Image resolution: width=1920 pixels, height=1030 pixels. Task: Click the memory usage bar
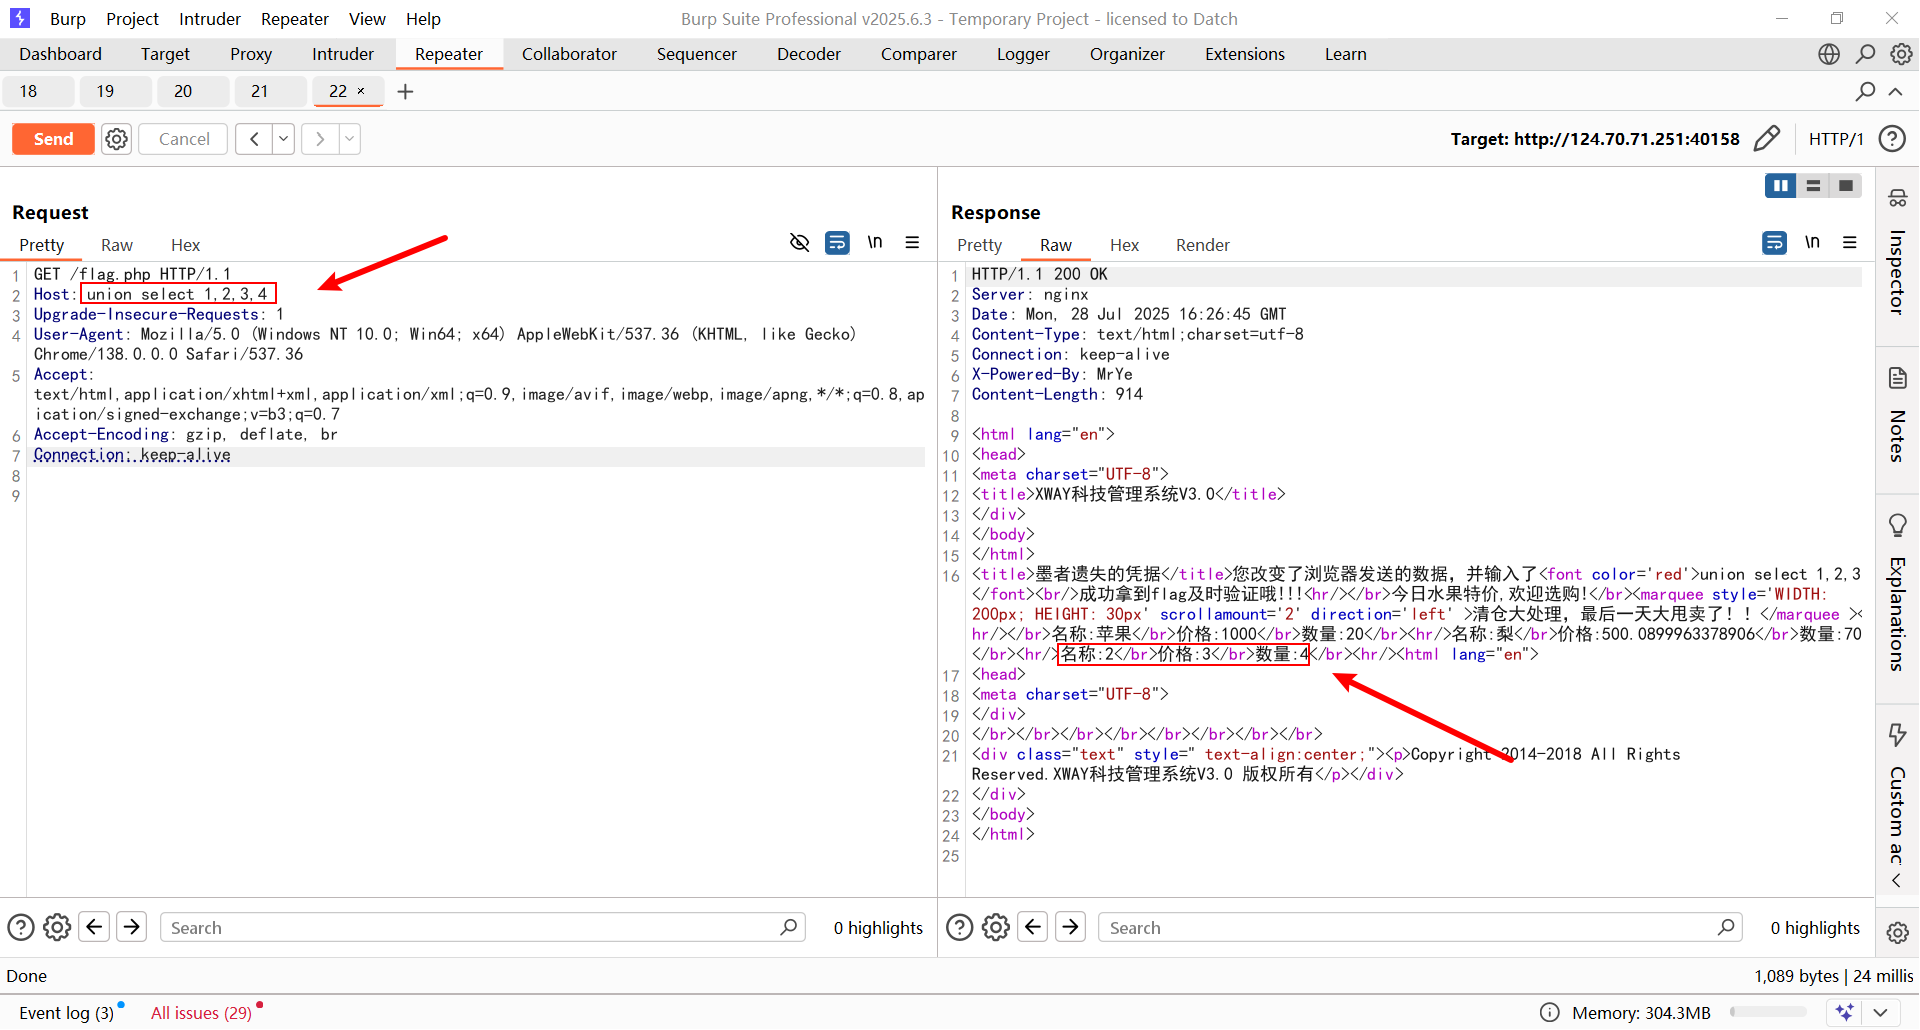click(x=1768, y=1012)
